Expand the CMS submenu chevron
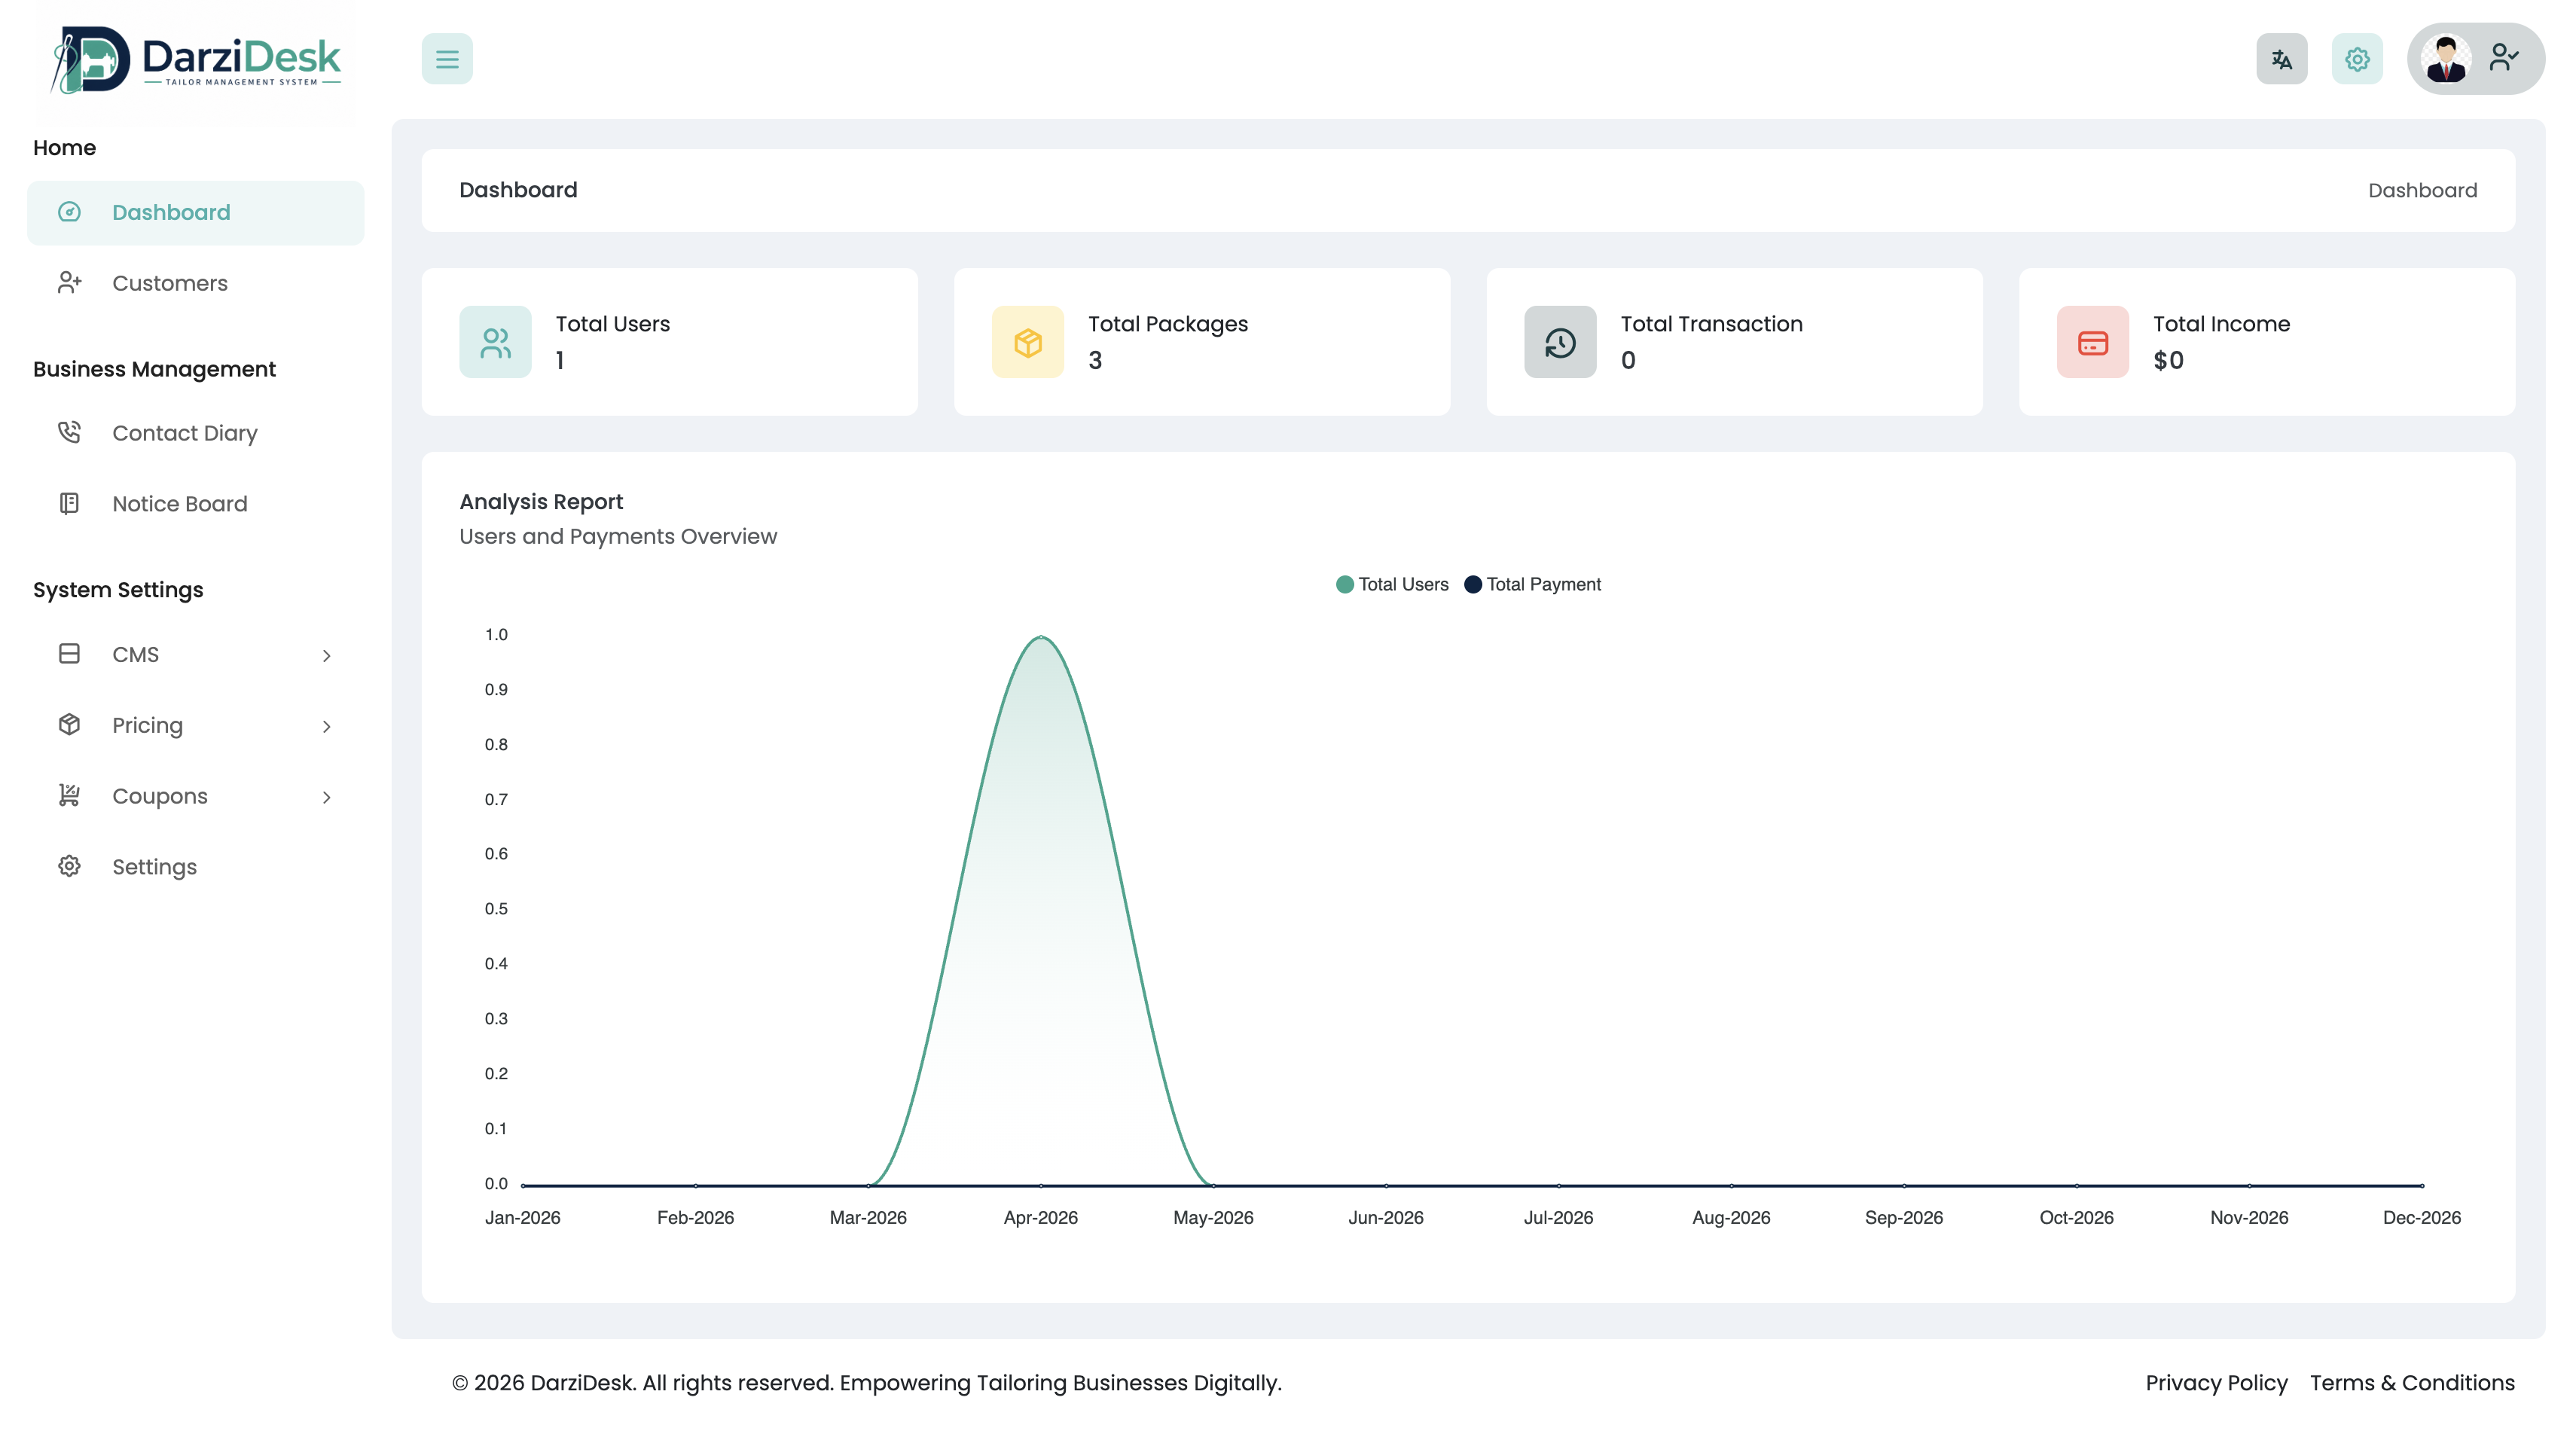This screenshot has width=2576, height=1431. (326, 655)
